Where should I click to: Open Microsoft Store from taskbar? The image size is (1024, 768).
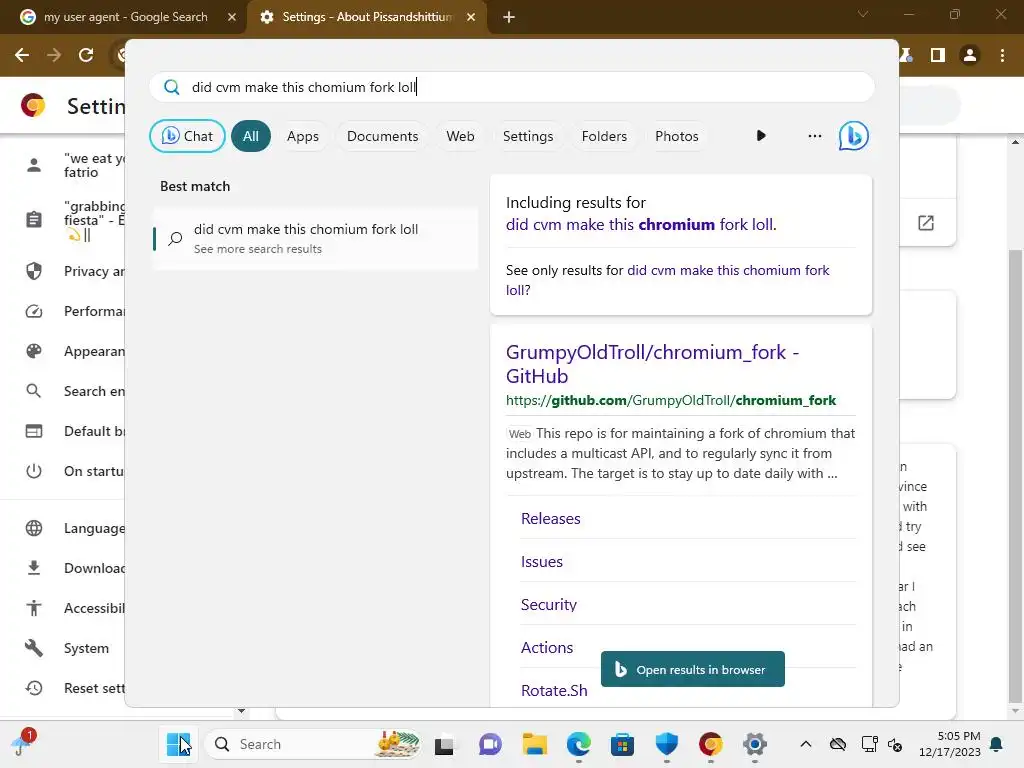point(622,744)
